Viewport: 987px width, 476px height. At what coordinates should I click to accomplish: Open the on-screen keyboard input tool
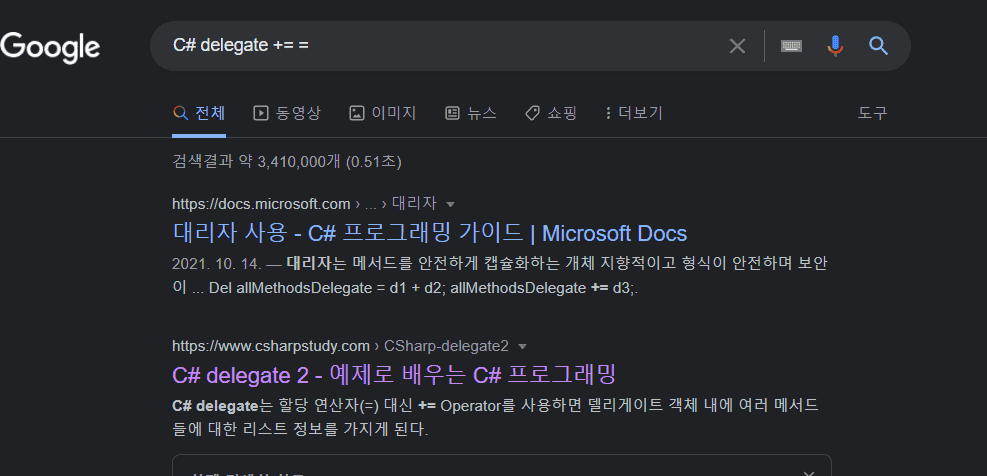[x=791, y=46]
